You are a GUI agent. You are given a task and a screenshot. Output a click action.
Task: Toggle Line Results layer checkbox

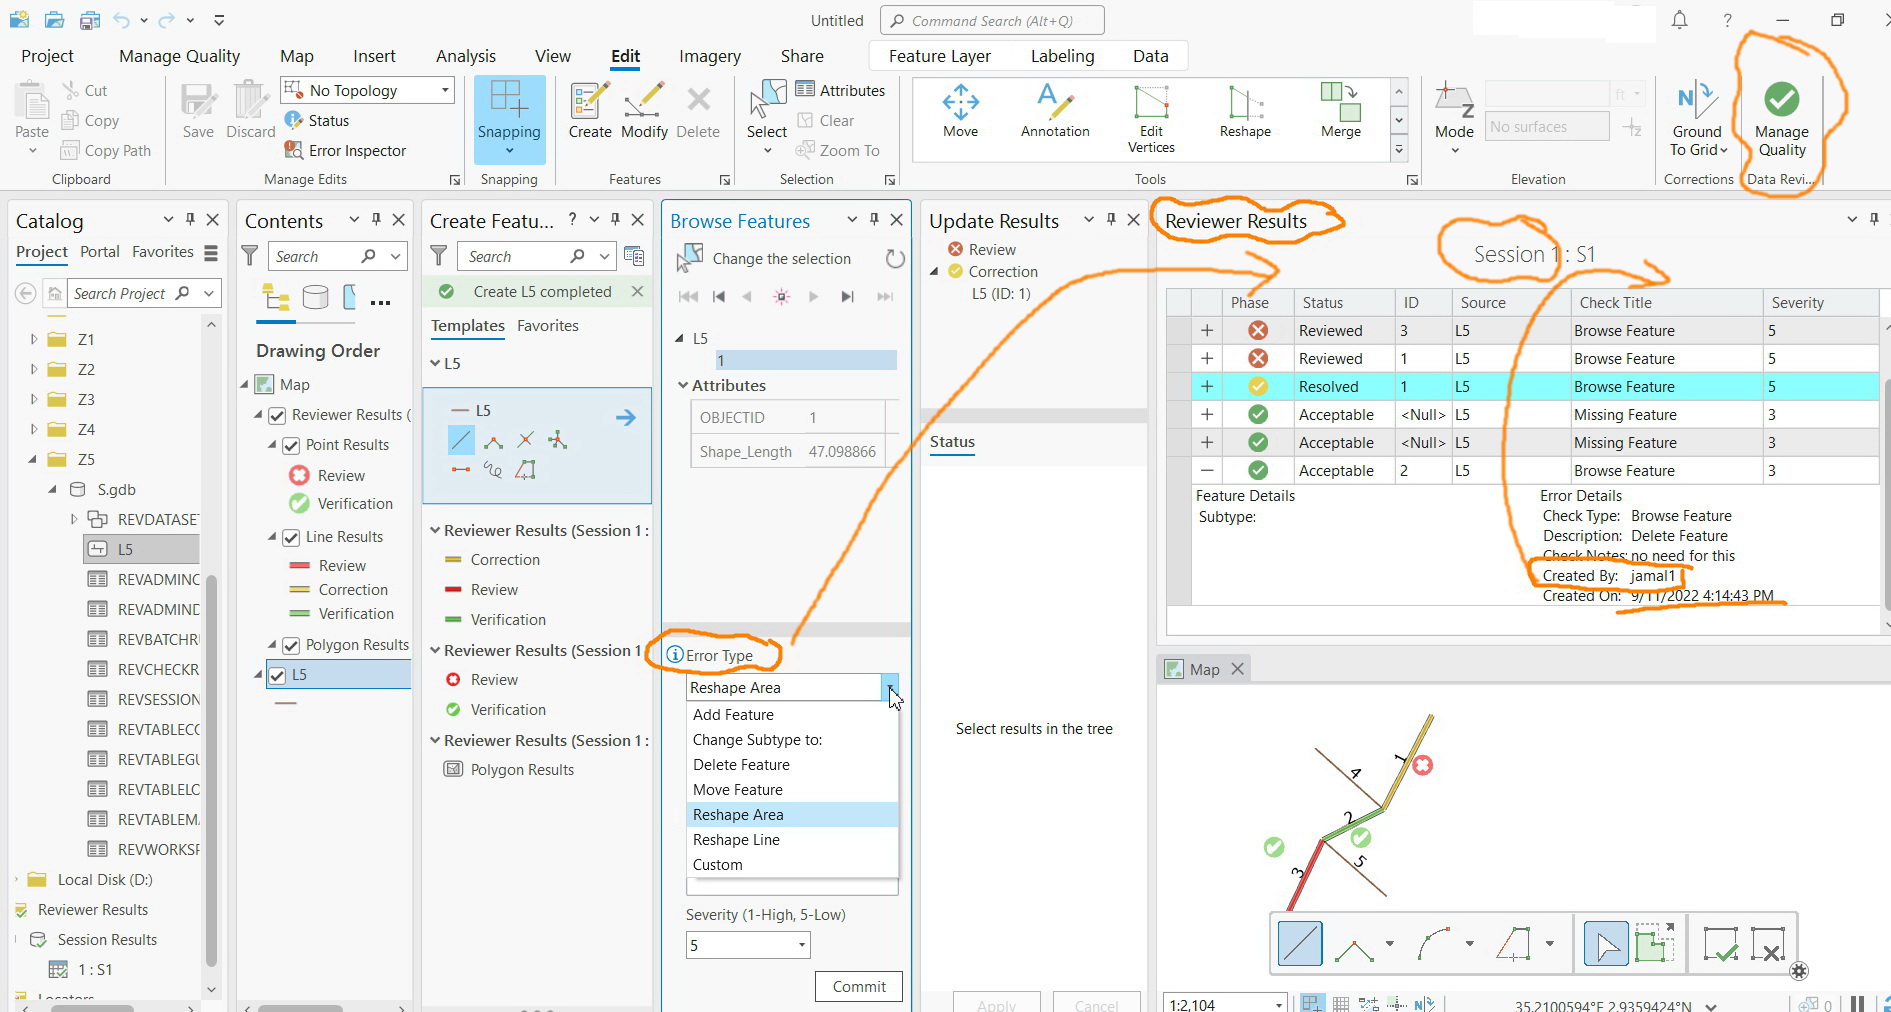pyautogui.click(x=291, y=537)
